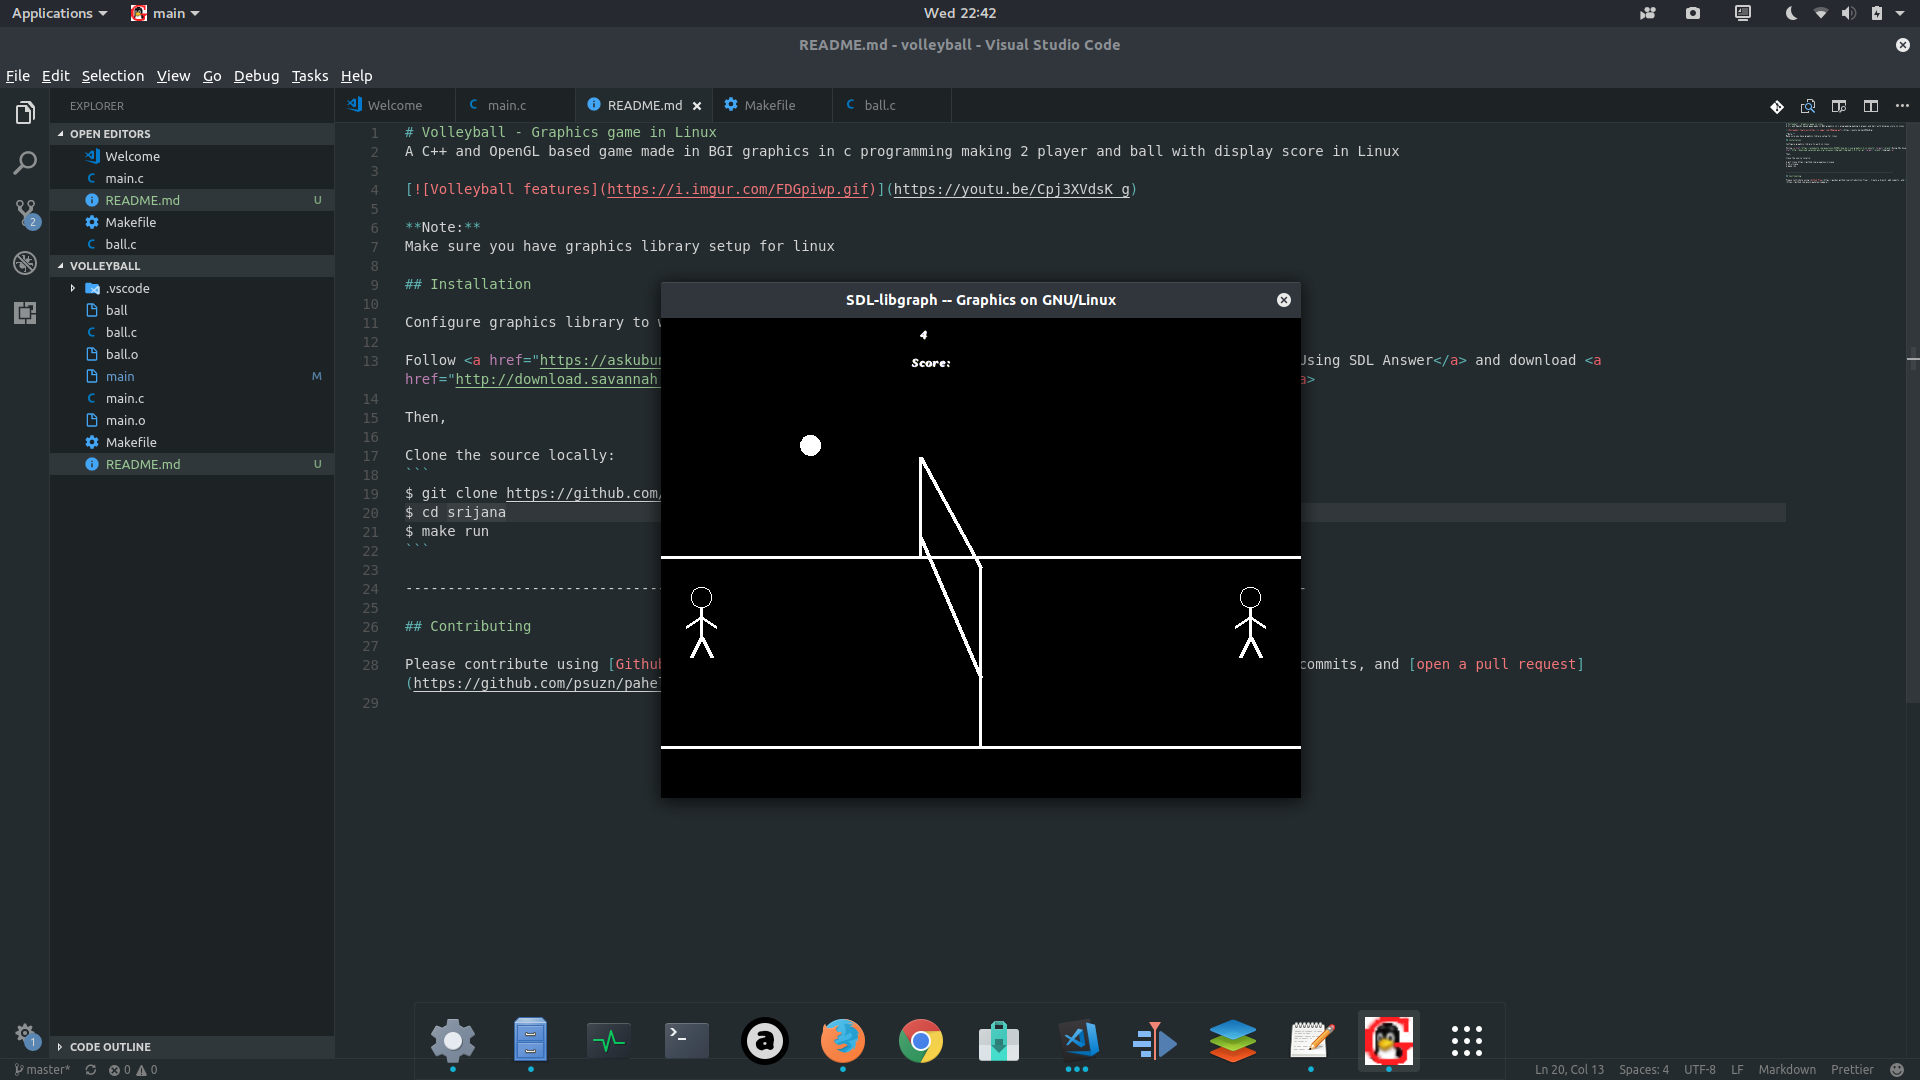Open the Files manager from the dock
This screenshot has height=1080, width=1920.
coord(531,1041)
